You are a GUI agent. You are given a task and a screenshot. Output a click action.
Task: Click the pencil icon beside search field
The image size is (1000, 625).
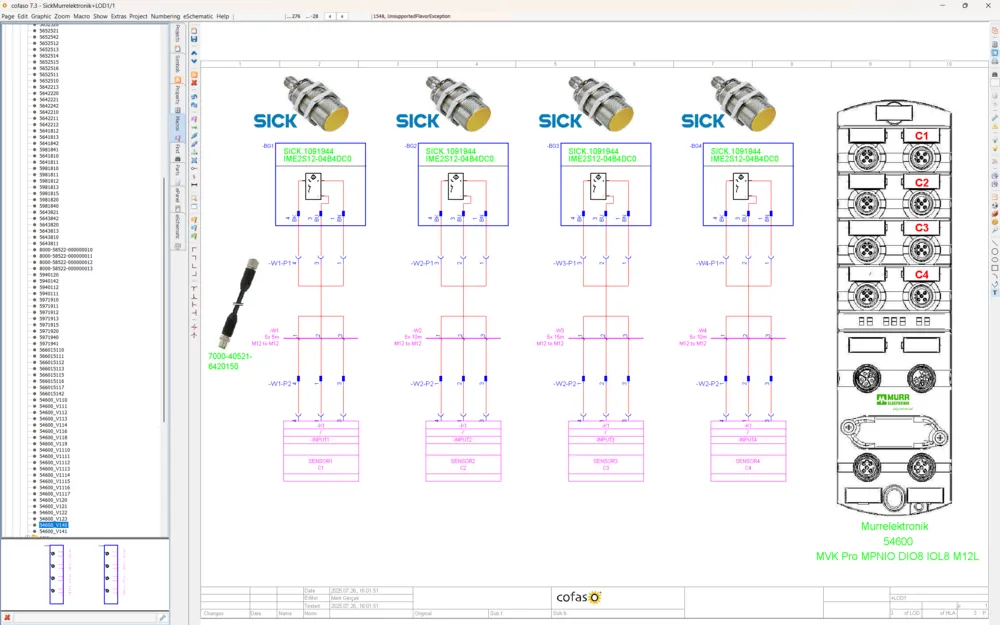pos(163,617)
